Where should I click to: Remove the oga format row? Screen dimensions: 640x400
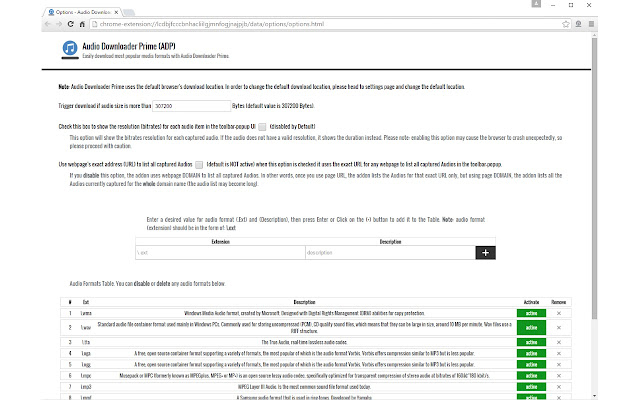559,353
